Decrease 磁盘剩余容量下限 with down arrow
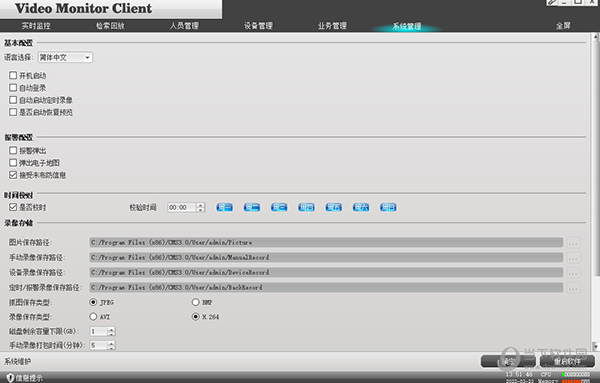This screenshot has width=600, height=383. tap(111, 334)
